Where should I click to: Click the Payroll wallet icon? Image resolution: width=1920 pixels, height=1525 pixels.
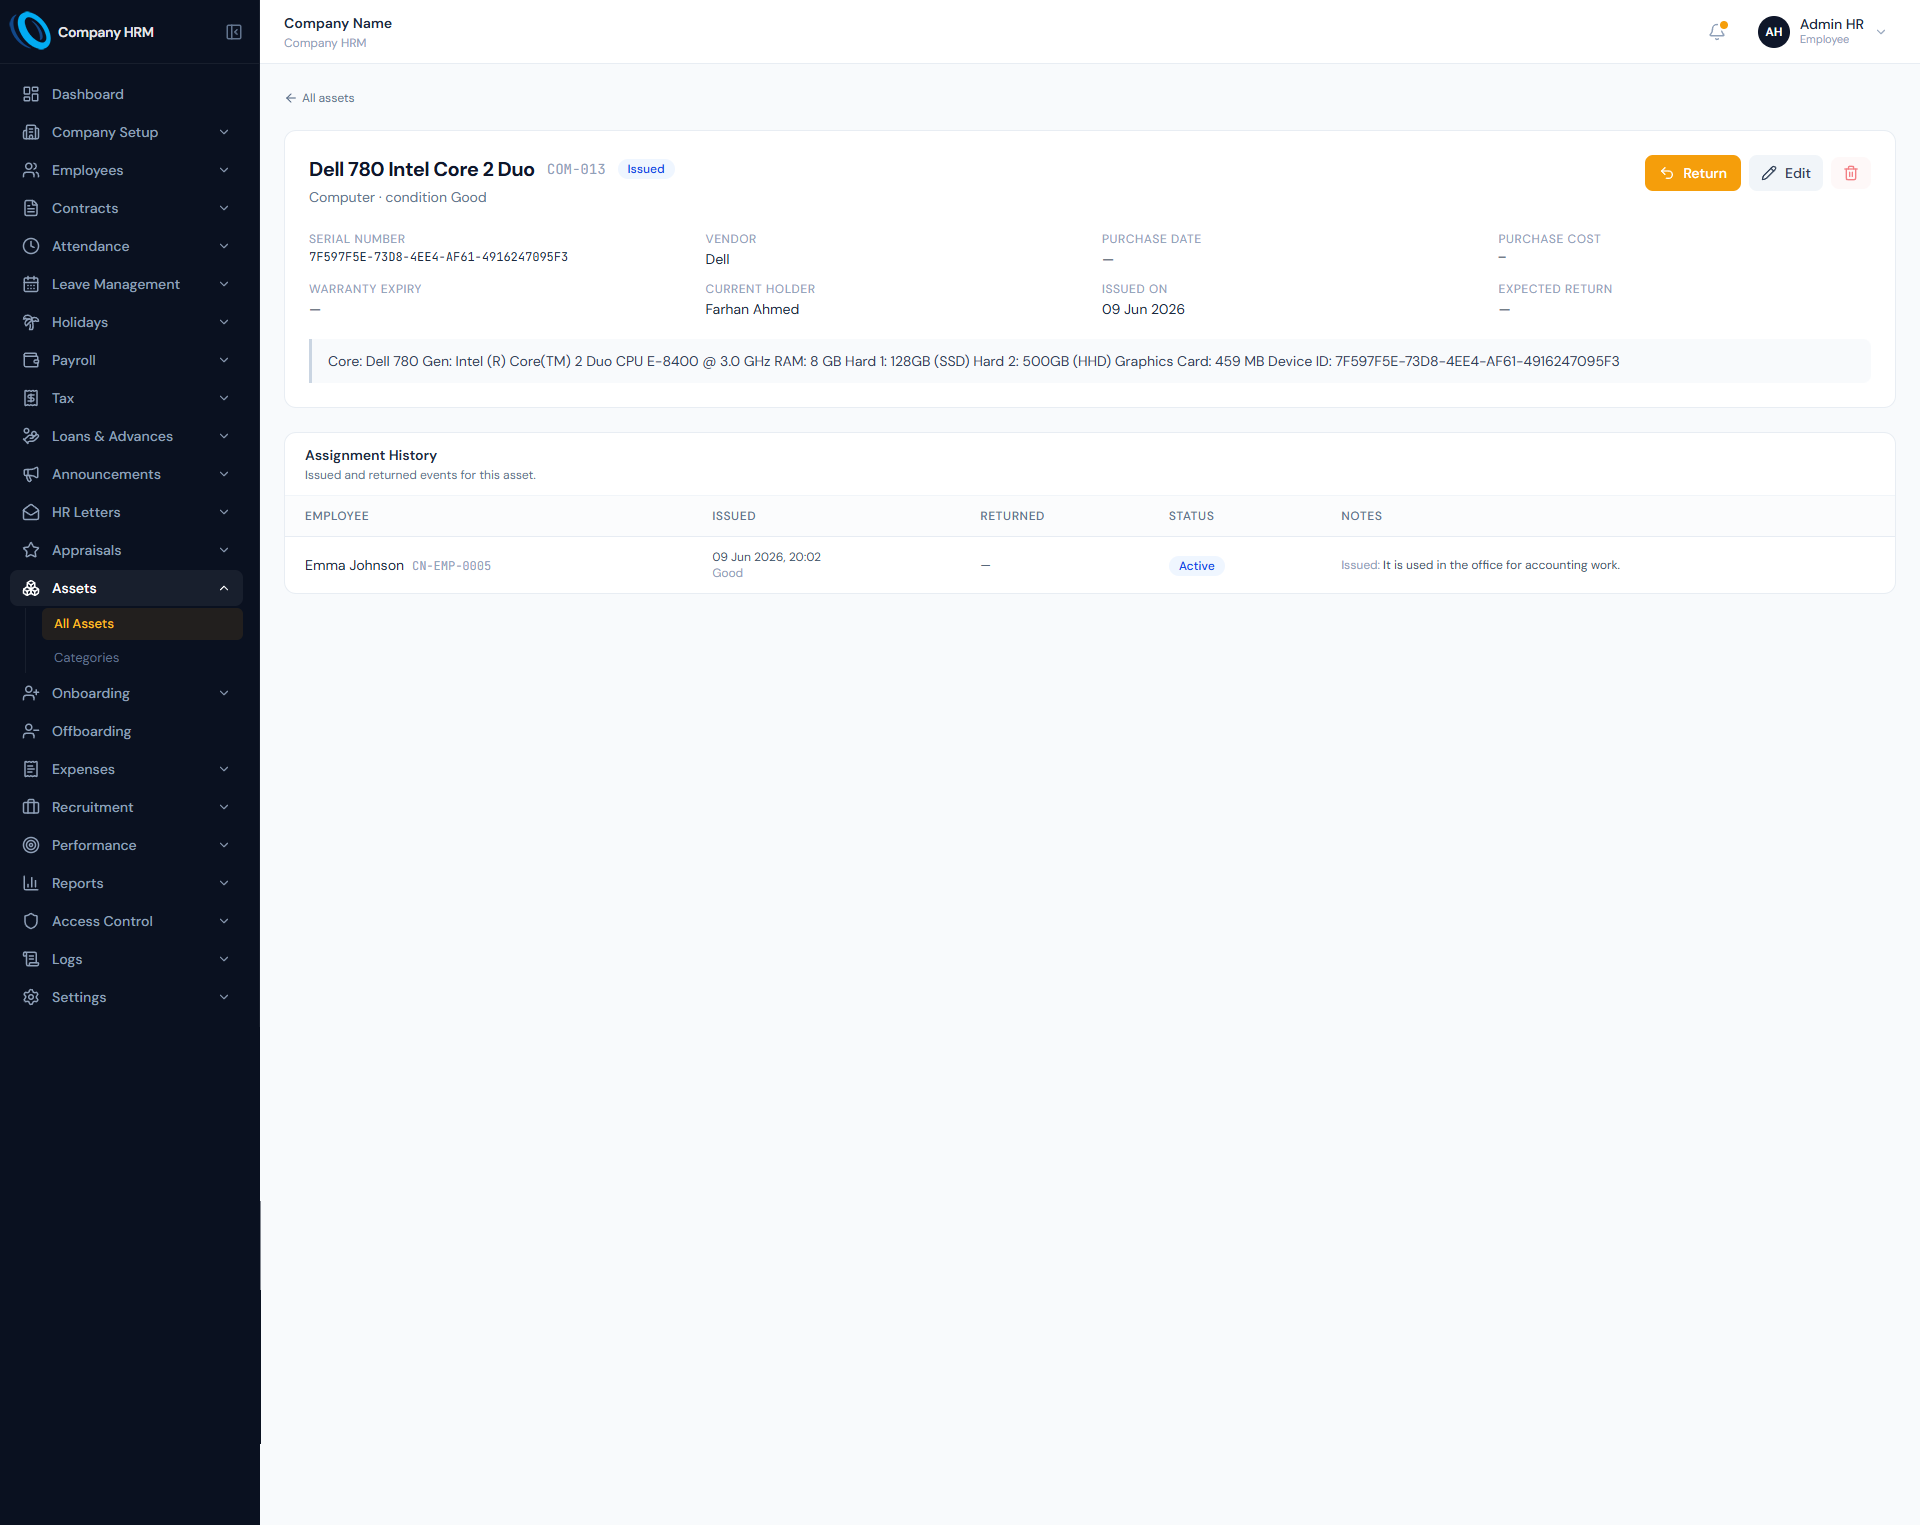[x=31, y=360]
